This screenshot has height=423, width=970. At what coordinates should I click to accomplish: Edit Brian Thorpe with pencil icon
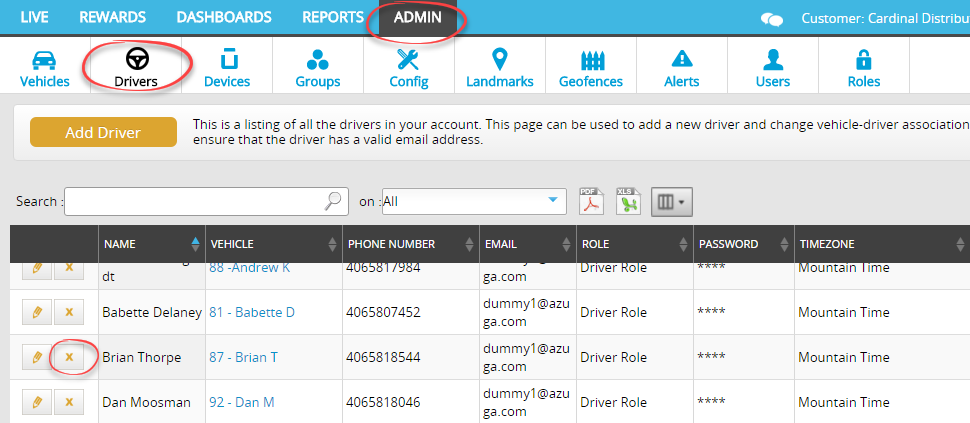tap(36, 357)
